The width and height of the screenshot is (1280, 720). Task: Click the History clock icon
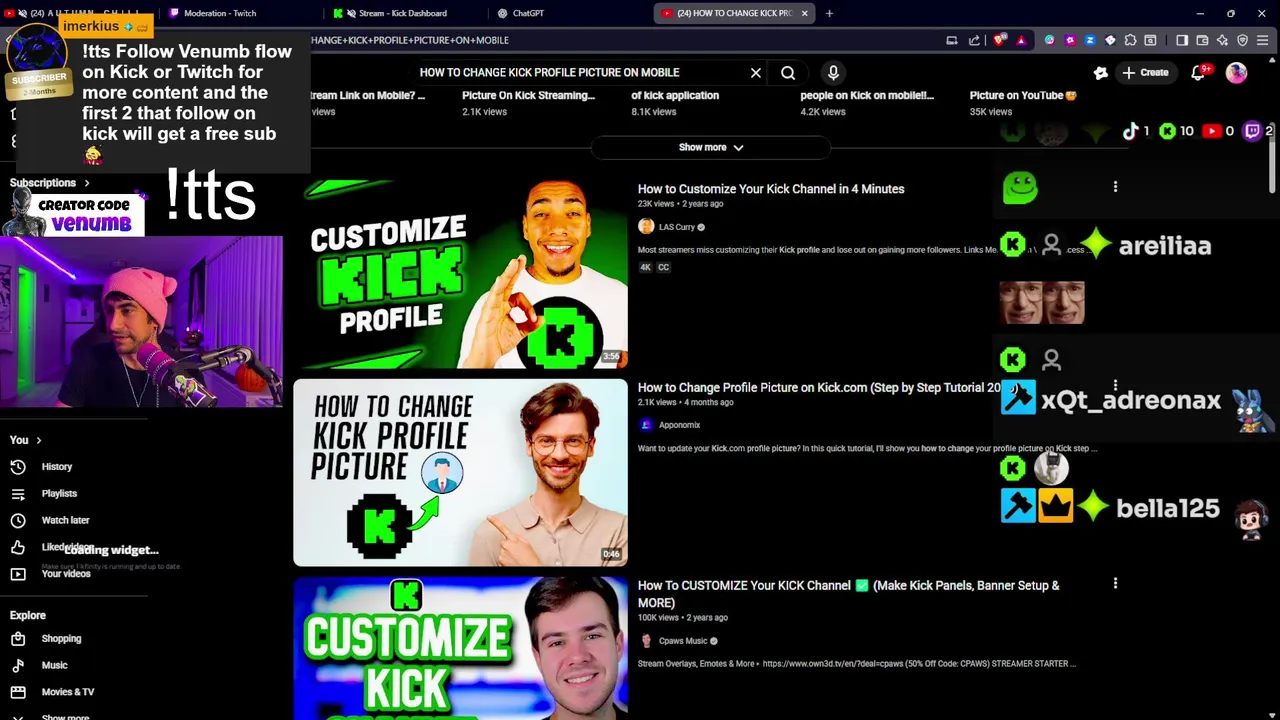coord(18,467)
